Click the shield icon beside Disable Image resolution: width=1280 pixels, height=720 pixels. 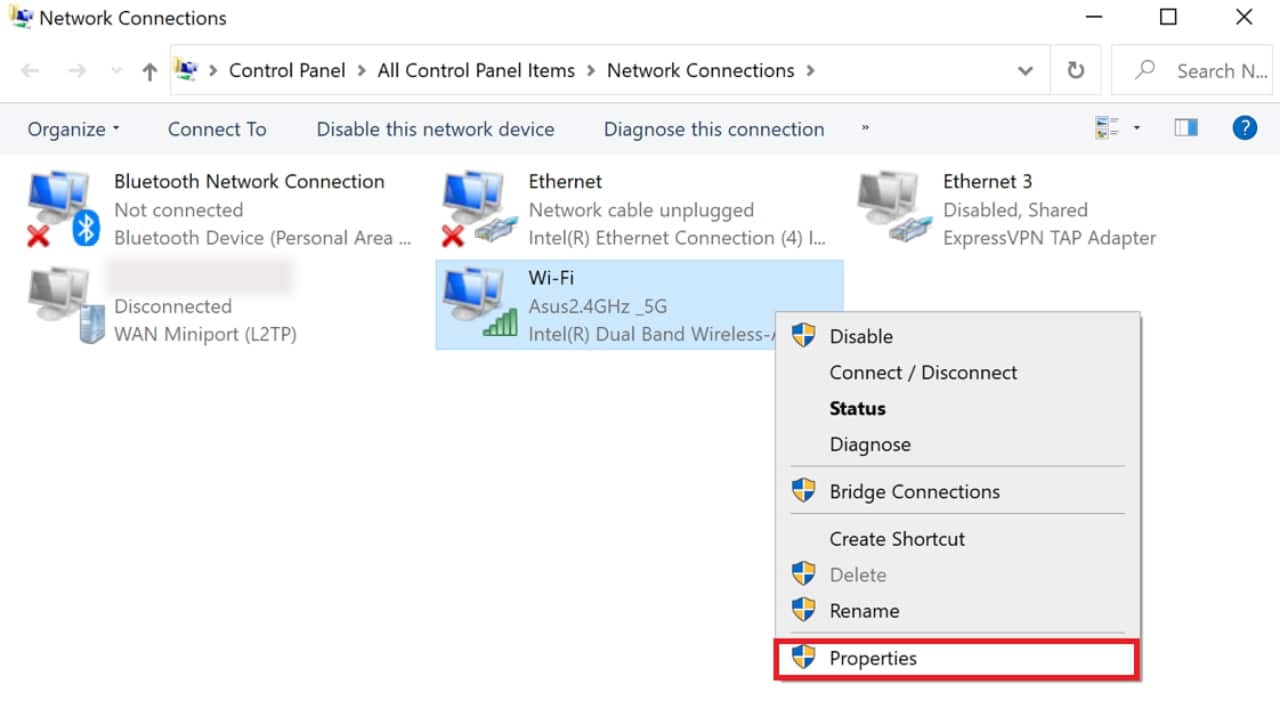(803, 336)
